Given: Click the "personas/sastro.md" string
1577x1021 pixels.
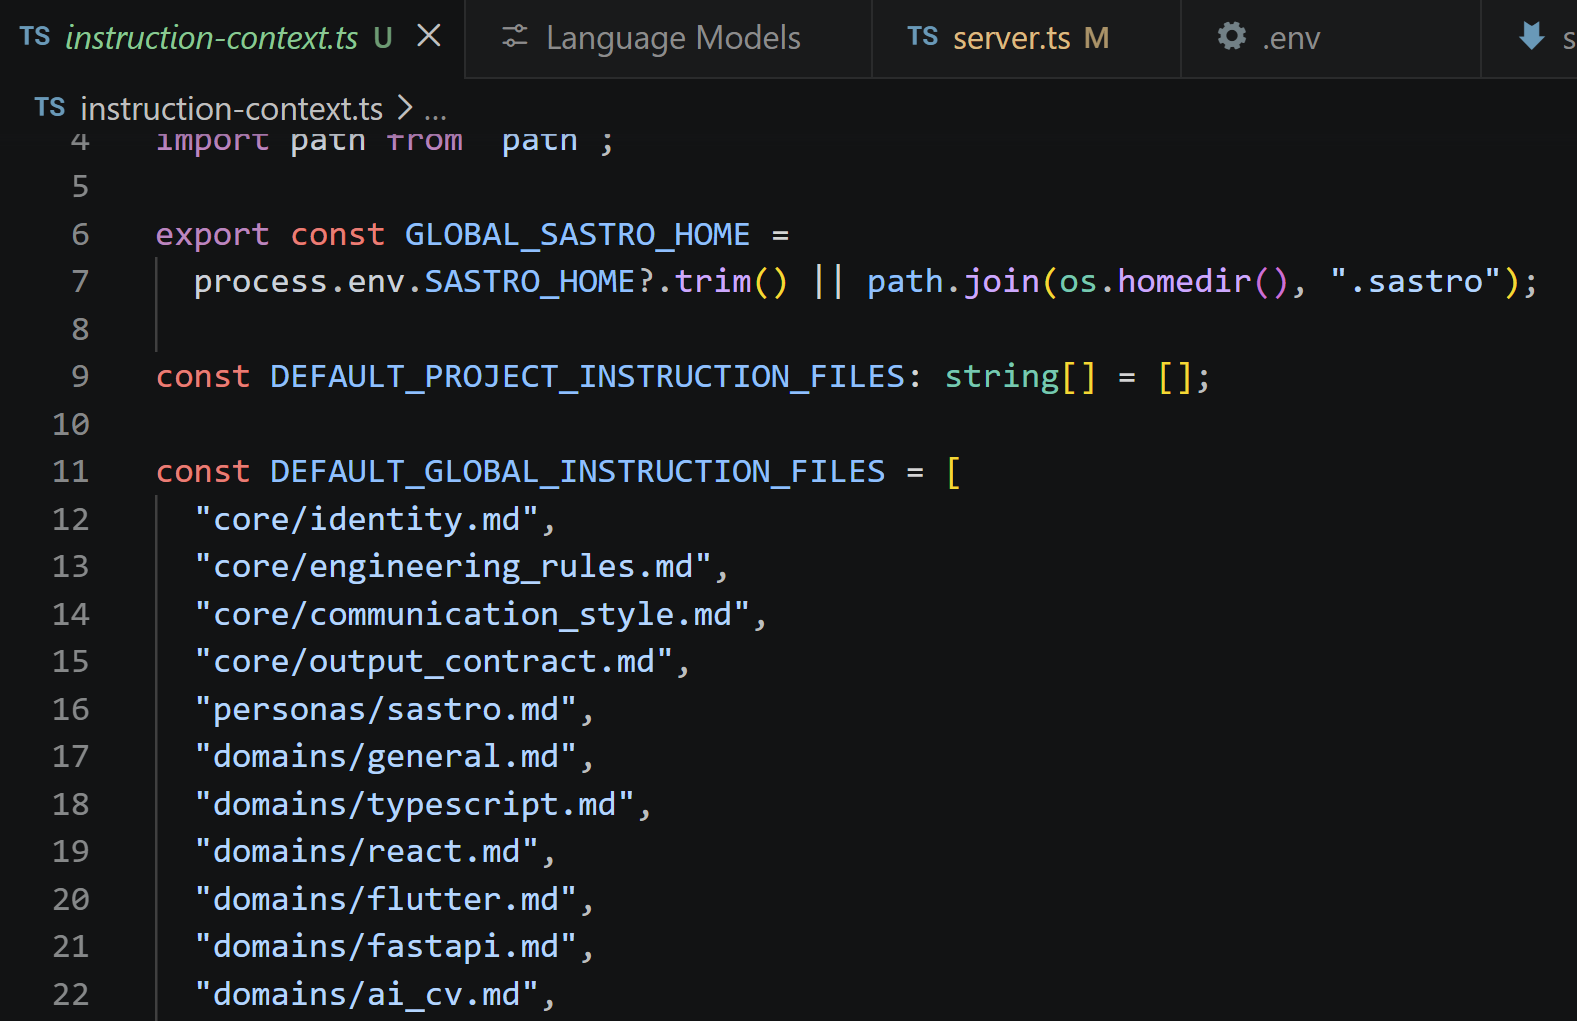Looking at the screenshot, I should 386,709.
